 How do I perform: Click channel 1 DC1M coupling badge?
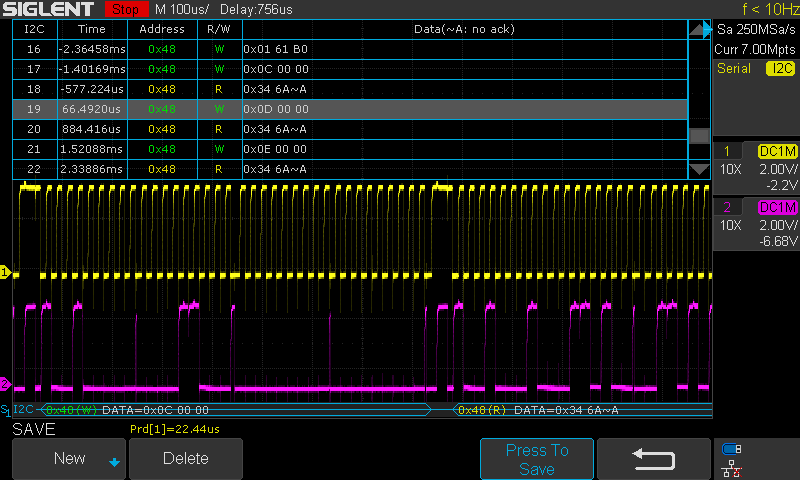coord(778,151)
